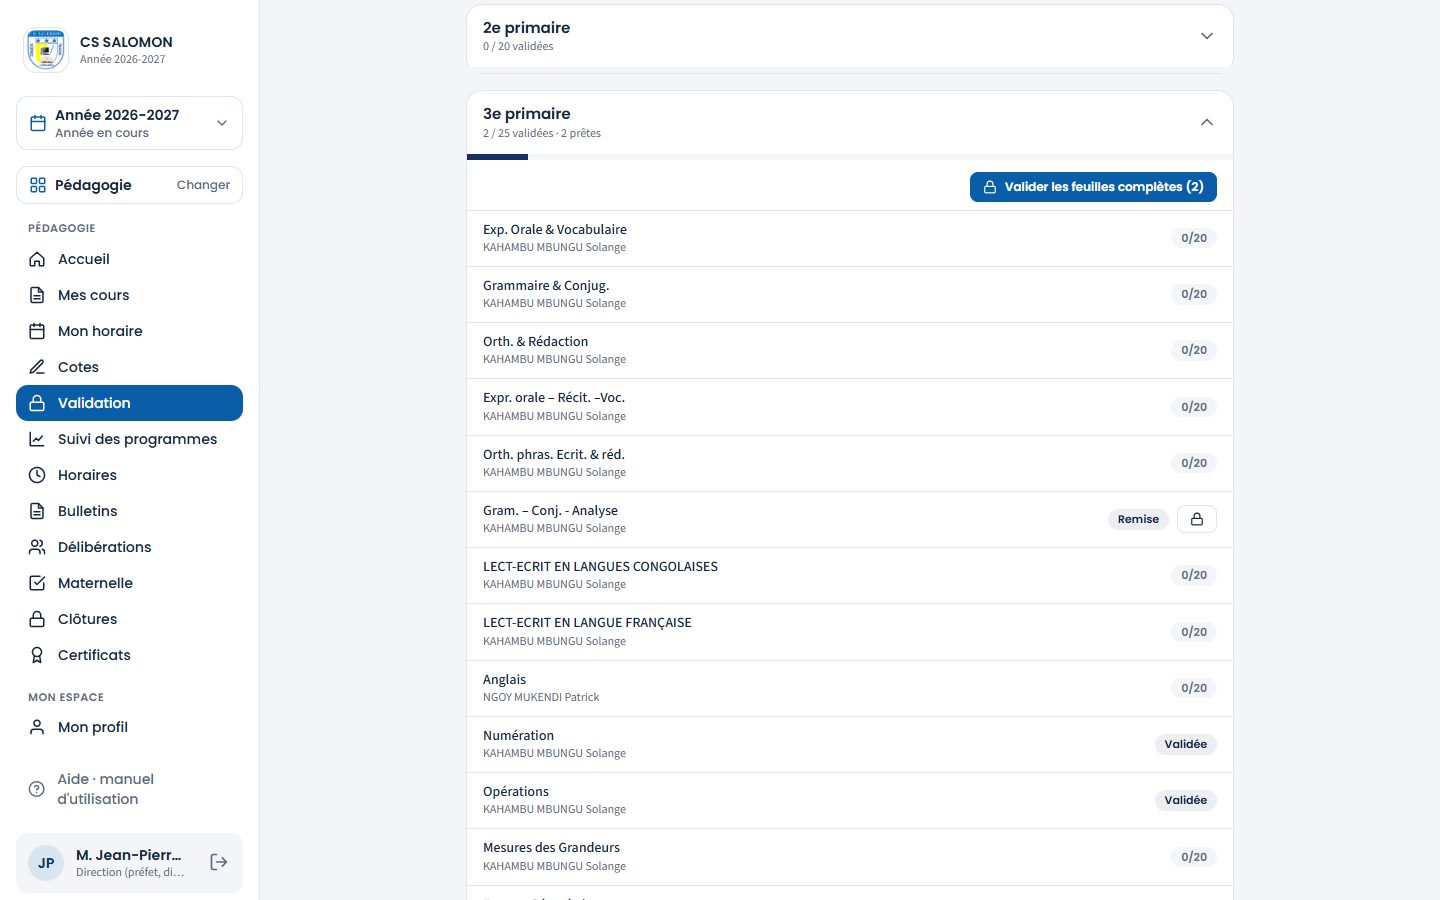Click the logout icon beside M. Jean-Pierr...

tap(219, 862)
